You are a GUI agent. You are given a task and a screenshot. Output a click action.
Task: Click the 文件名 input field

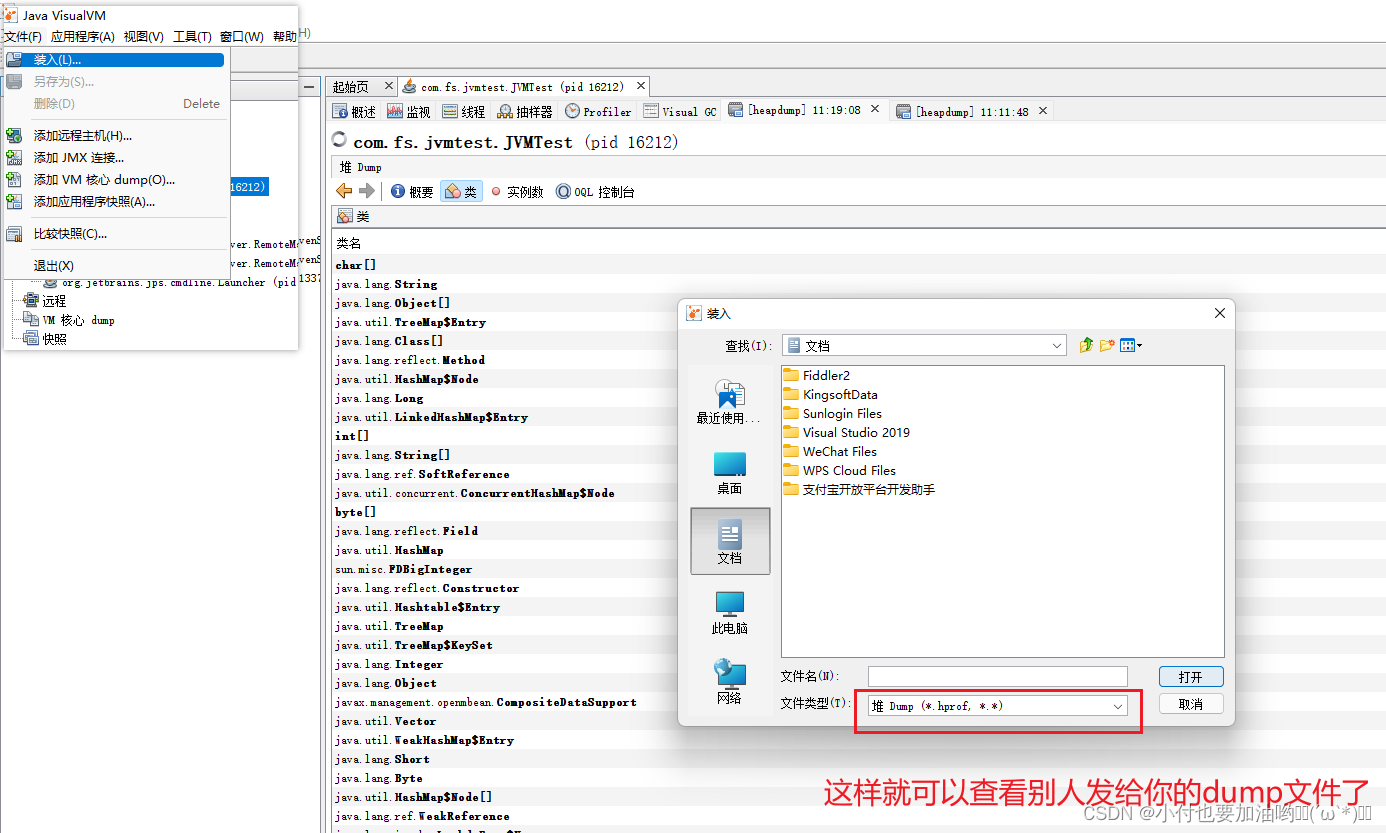(997, 677)
